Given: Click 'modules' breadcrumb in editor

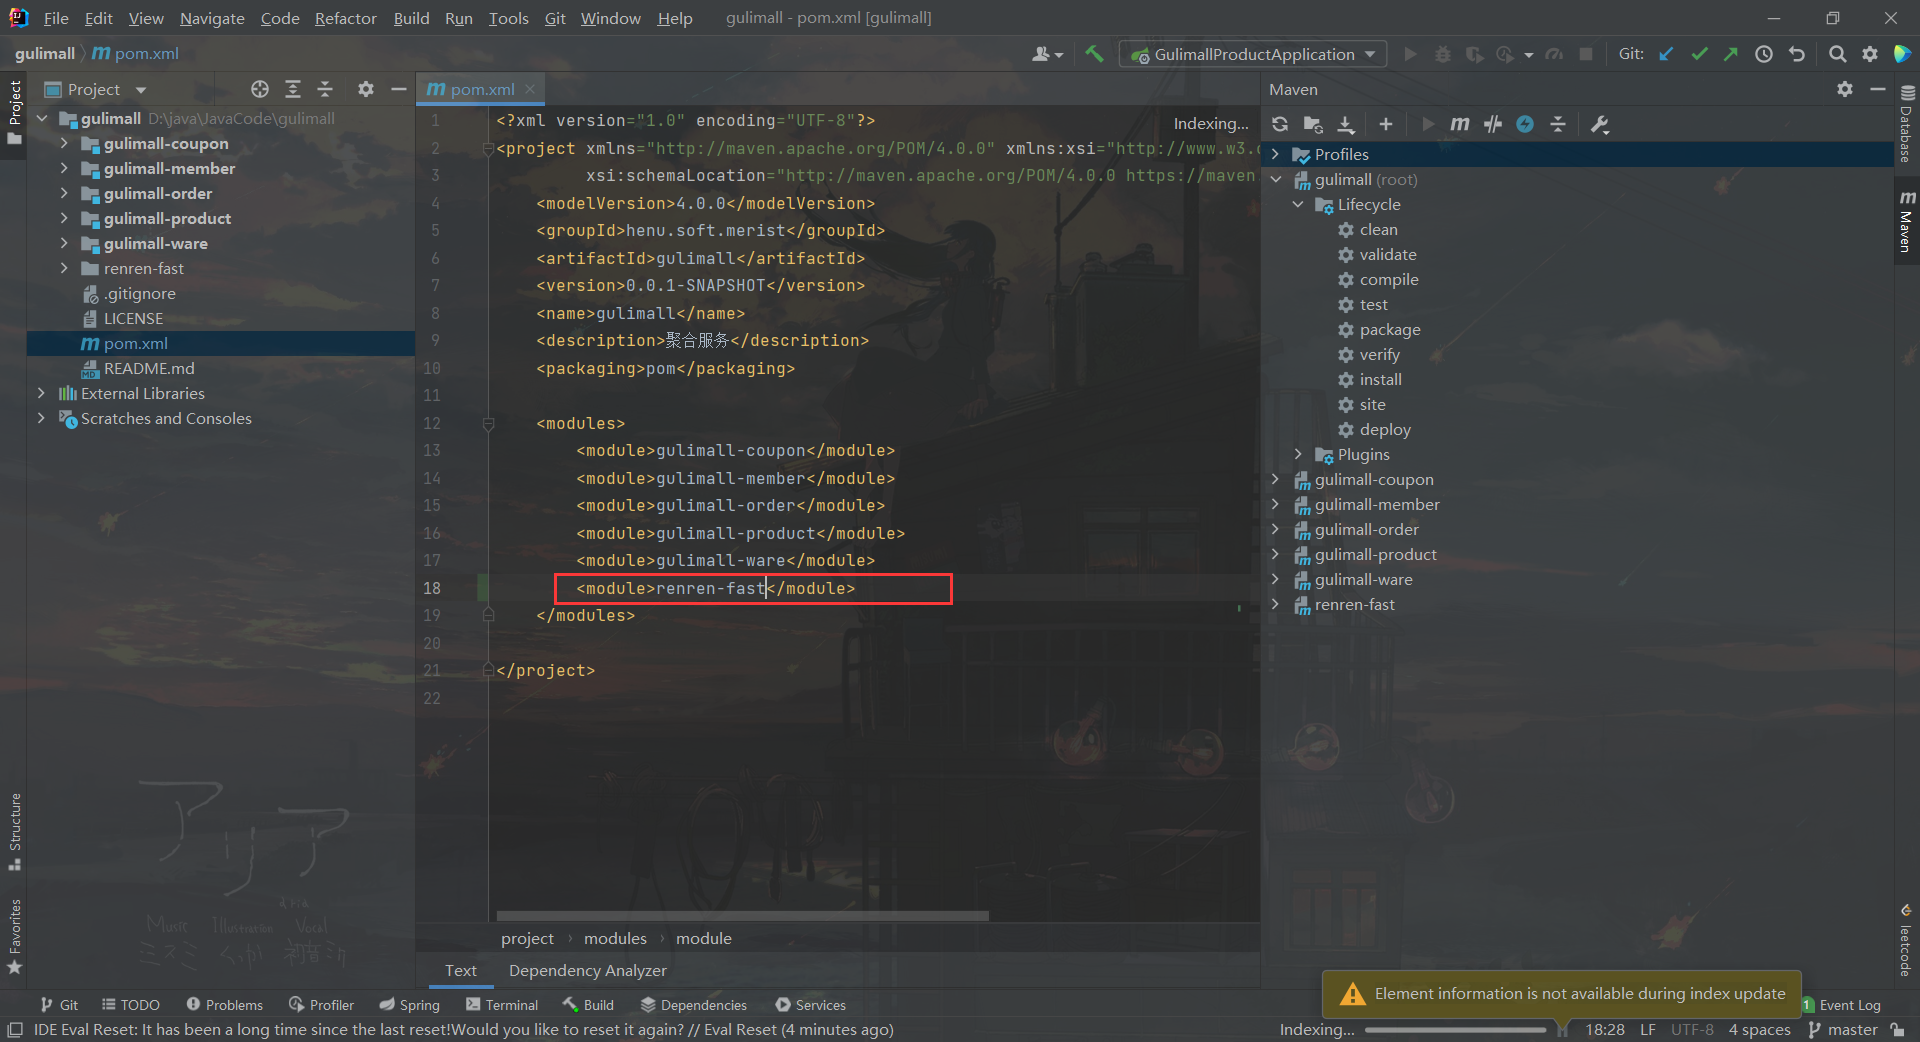Looking at the screenshot, I should coord(615,938).
